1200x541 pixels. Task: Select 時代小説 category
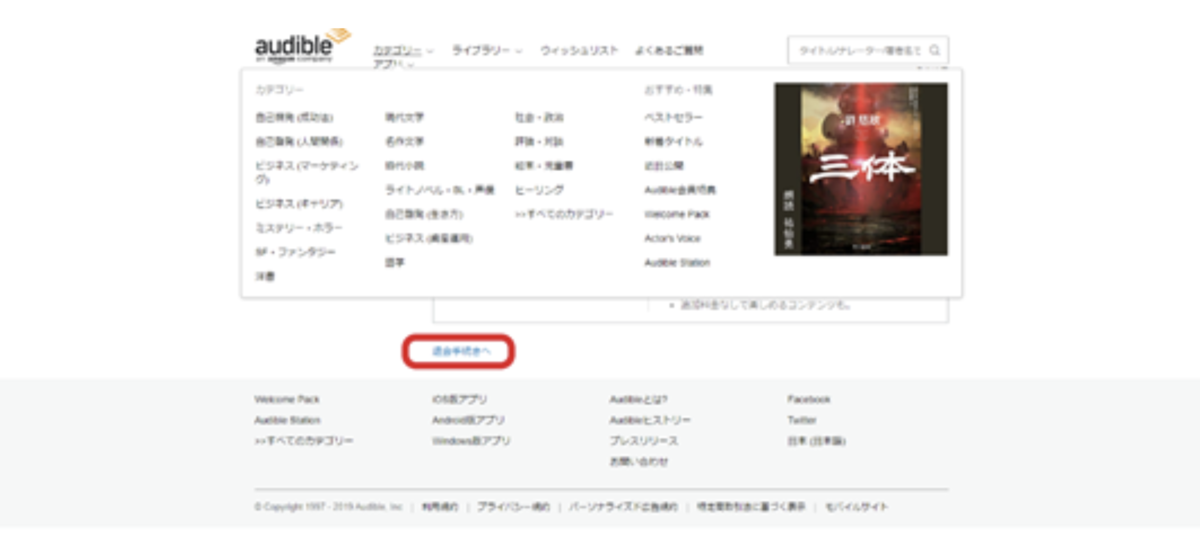pos(404,165)
